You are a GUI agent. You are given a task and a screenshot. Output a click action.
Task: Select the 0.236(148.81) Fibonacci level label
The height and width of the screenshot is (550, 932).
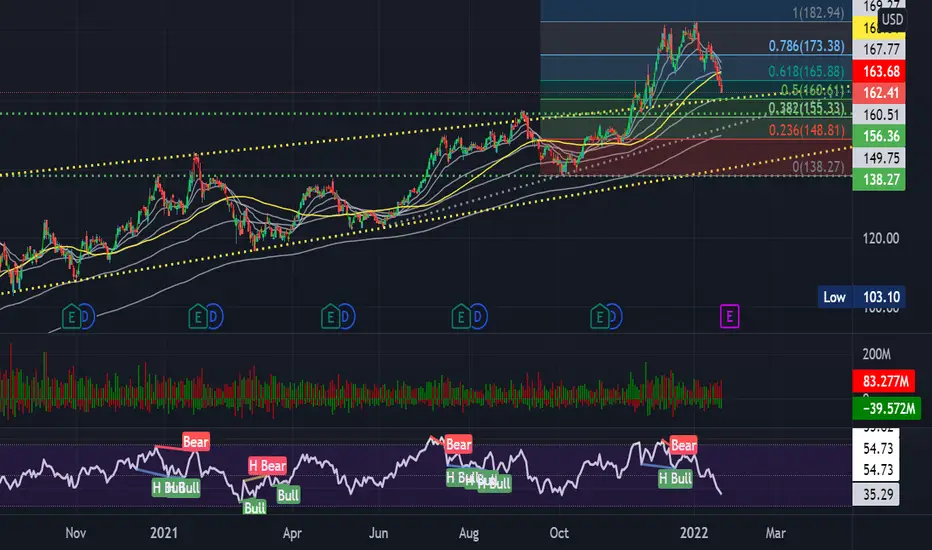[x=806, y=130]
